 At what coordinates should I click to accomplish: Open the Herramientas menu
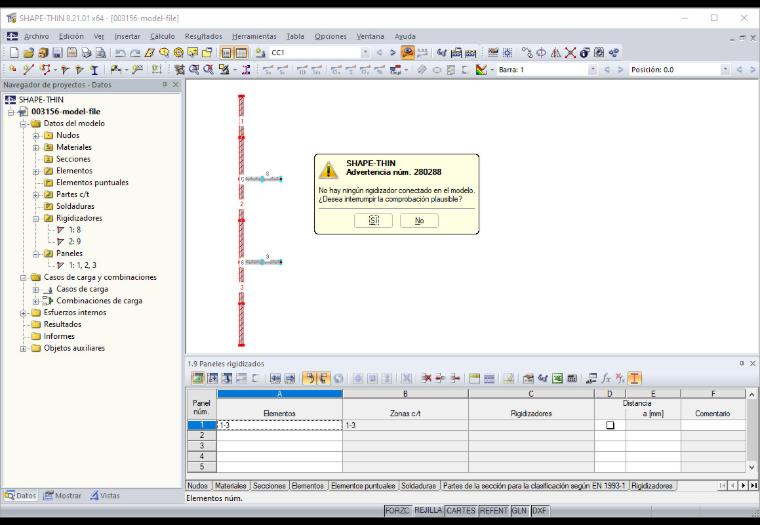[x=254, y=36]
